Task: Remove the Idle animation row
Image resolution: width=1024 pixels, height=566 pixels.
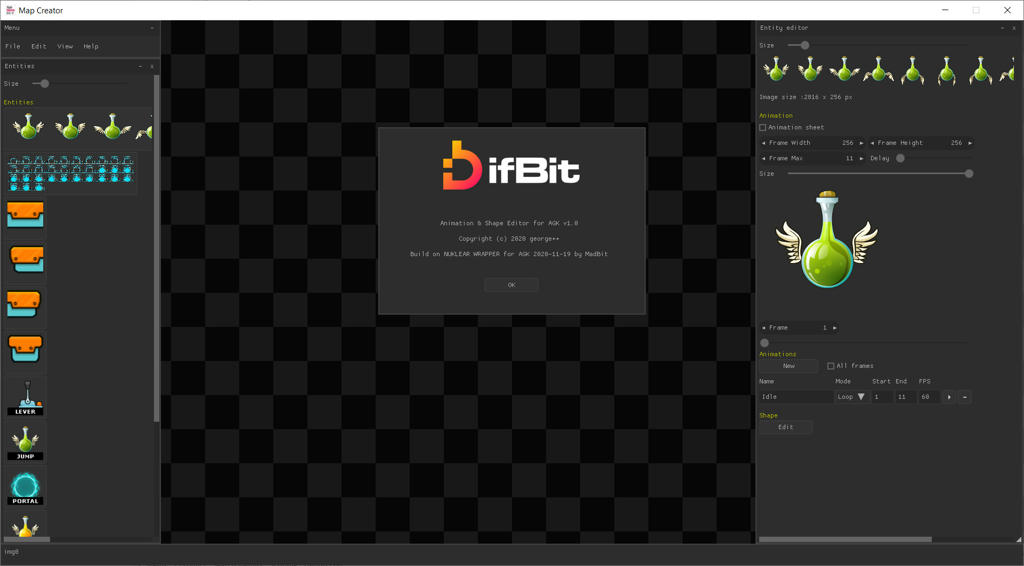Action: pyautogui.click(x=965, y=397)
